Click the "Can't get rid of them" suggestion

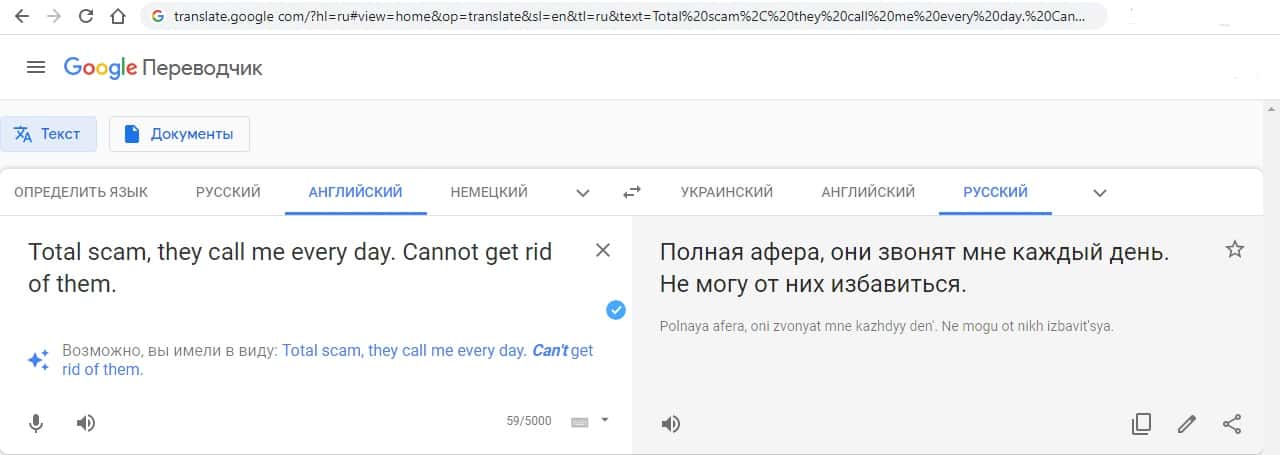(x=437, y=360)
